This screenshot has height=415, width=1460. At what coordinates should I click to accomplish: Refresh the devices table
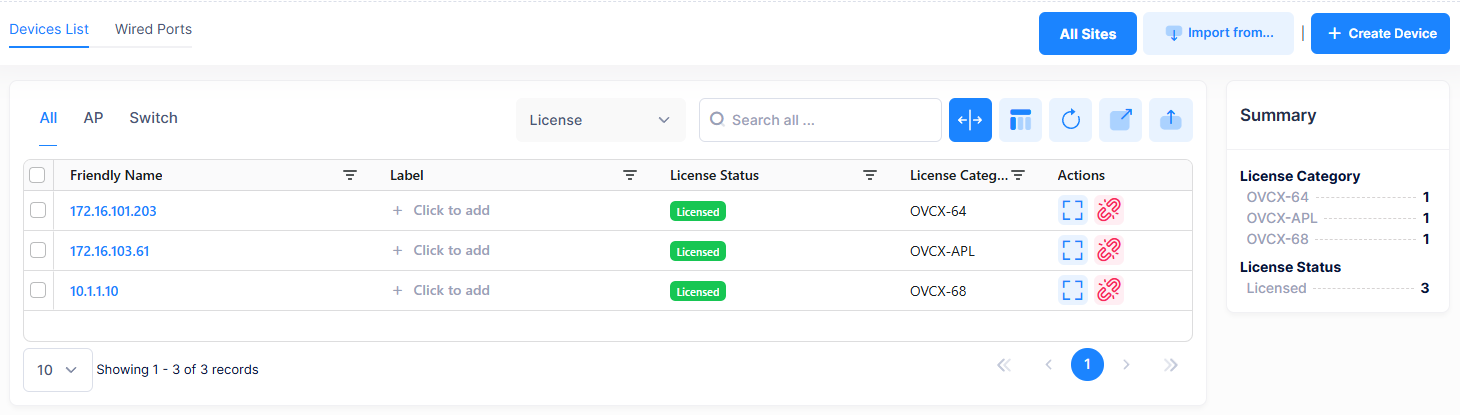click(x=1070, y=120)
